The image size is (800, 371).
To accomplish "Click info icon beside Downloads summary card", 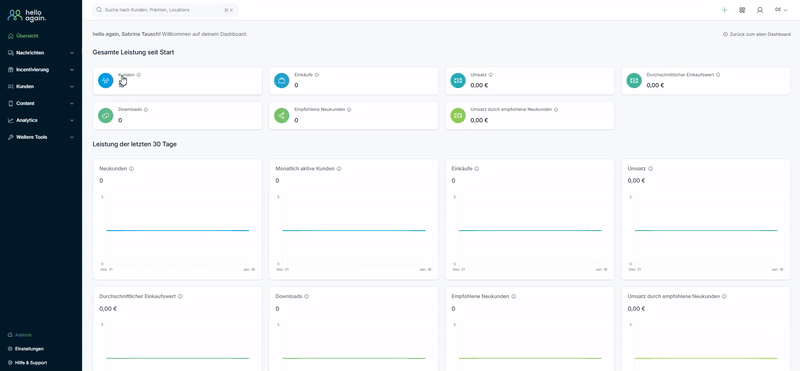I will (x=145, y=109).
